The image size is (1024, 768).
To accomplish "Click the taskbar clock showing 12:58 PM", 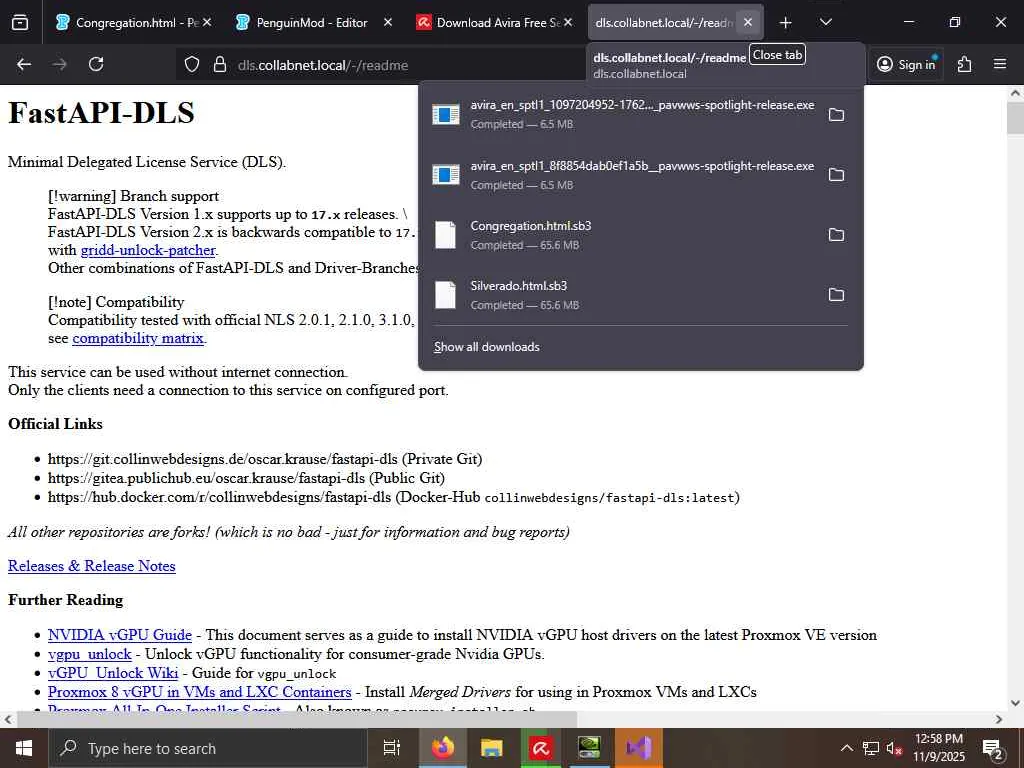I will [x=938, y=748].
